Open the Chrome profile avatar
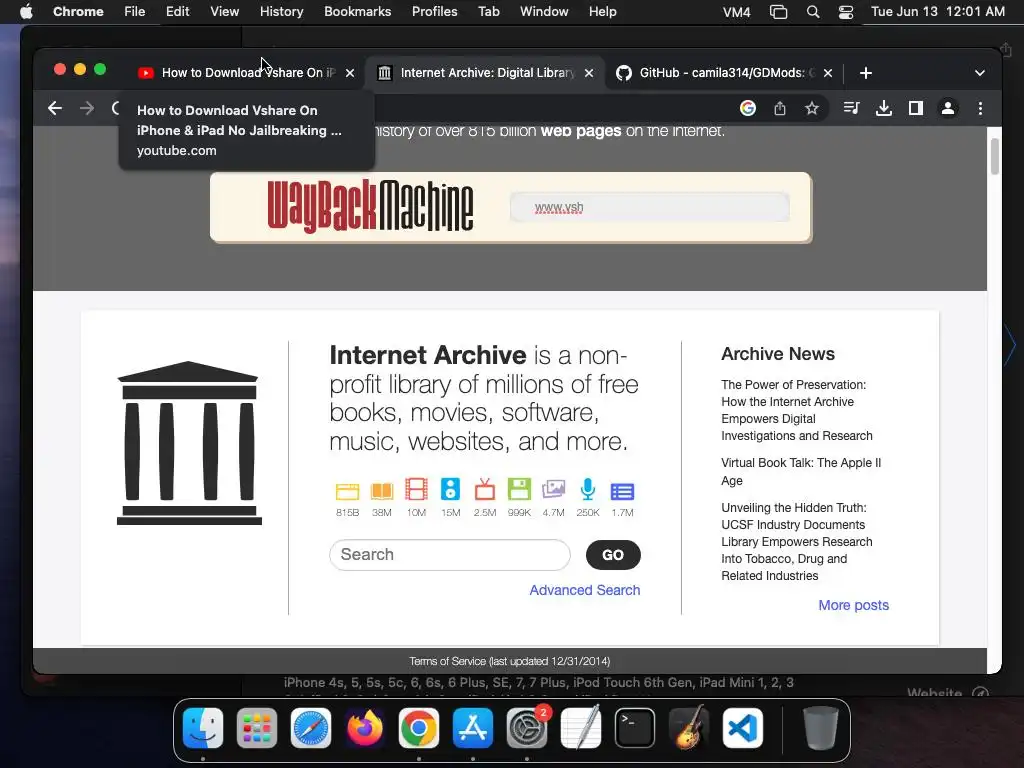 pos(948,108)
